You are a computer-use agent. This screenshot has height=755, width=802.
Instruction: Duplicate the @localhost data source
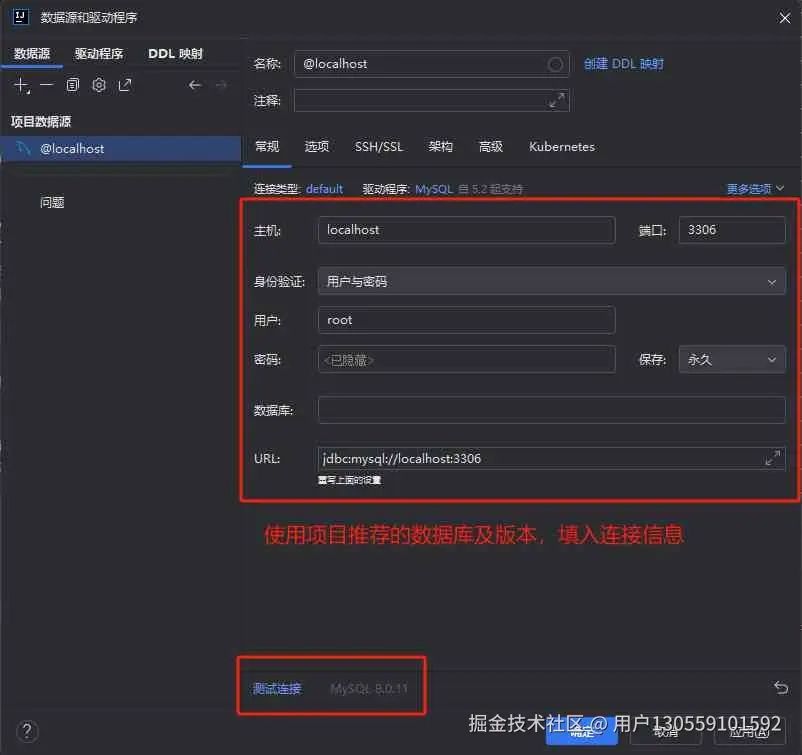pos(72,85)
